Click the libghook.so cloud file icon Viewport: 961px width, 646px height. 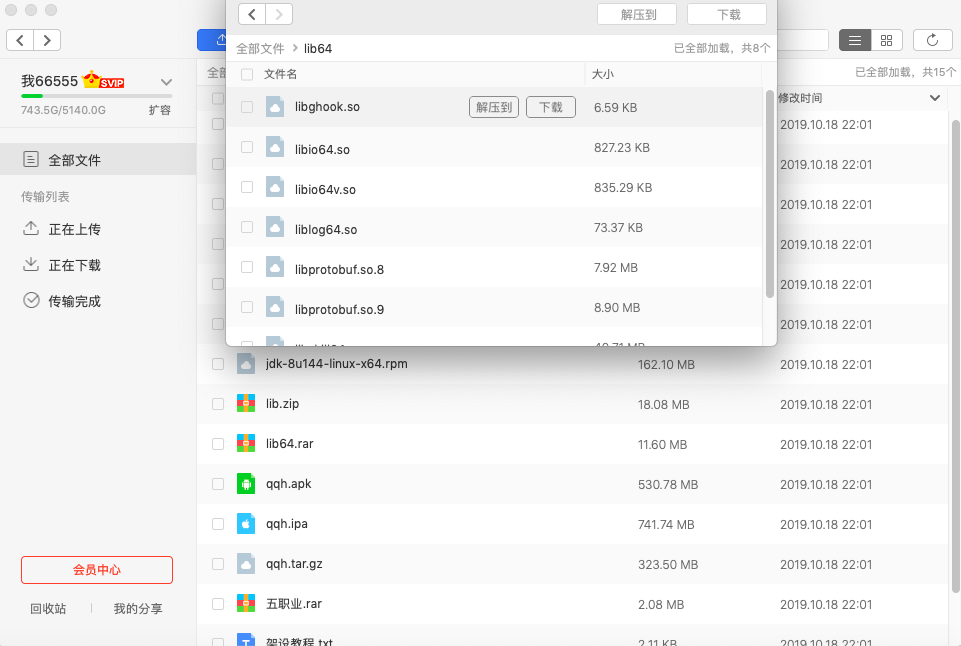tap(275, 108)
